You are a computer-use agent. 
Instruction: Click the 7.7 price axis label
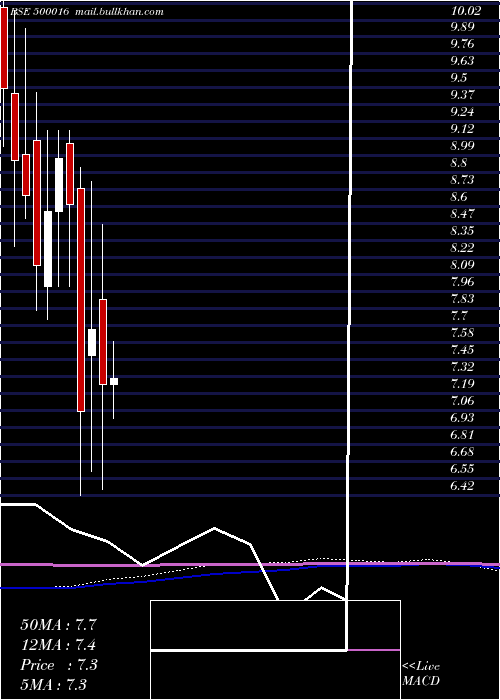(x=459, y=316)
